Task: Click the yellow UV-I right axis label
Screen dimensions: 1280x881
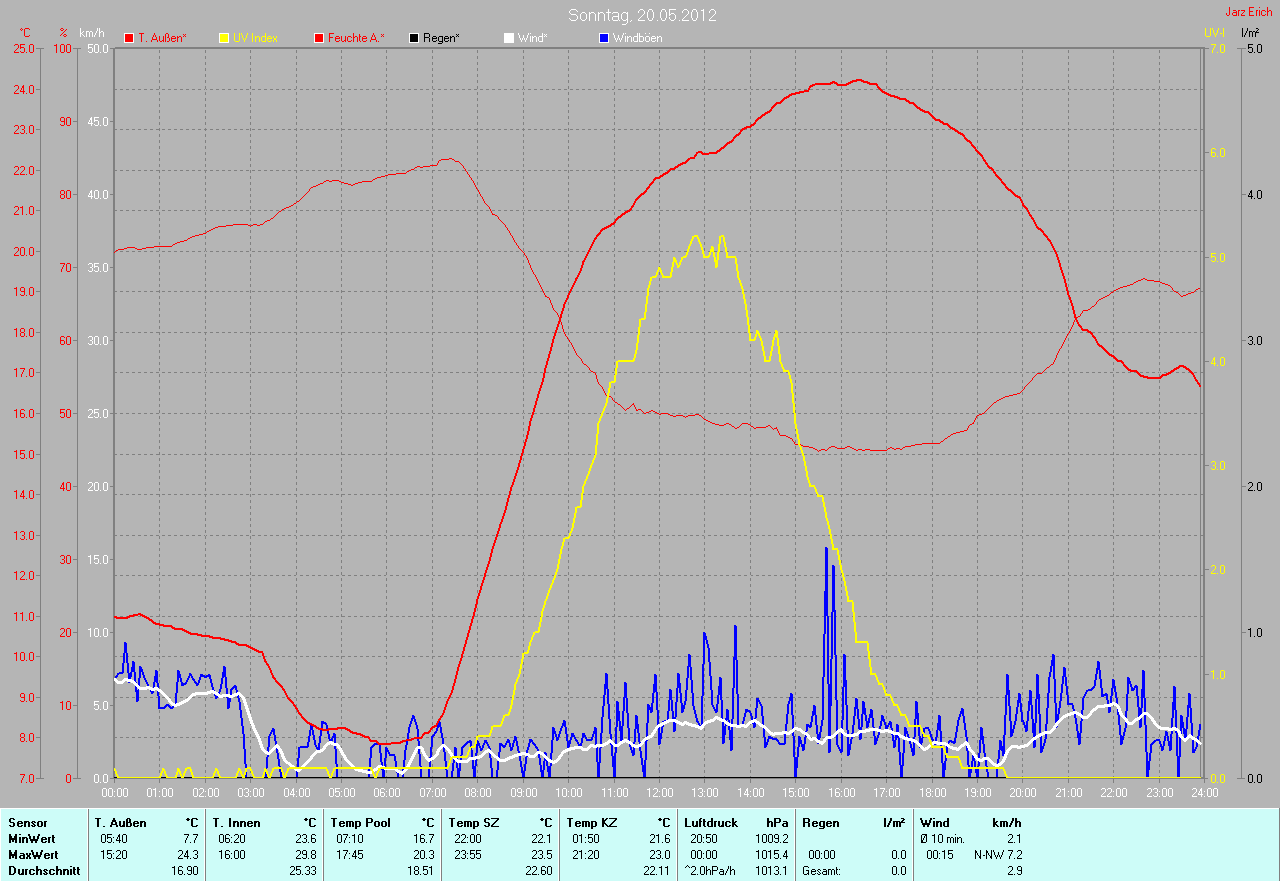Action: (x=1214, y=33)
